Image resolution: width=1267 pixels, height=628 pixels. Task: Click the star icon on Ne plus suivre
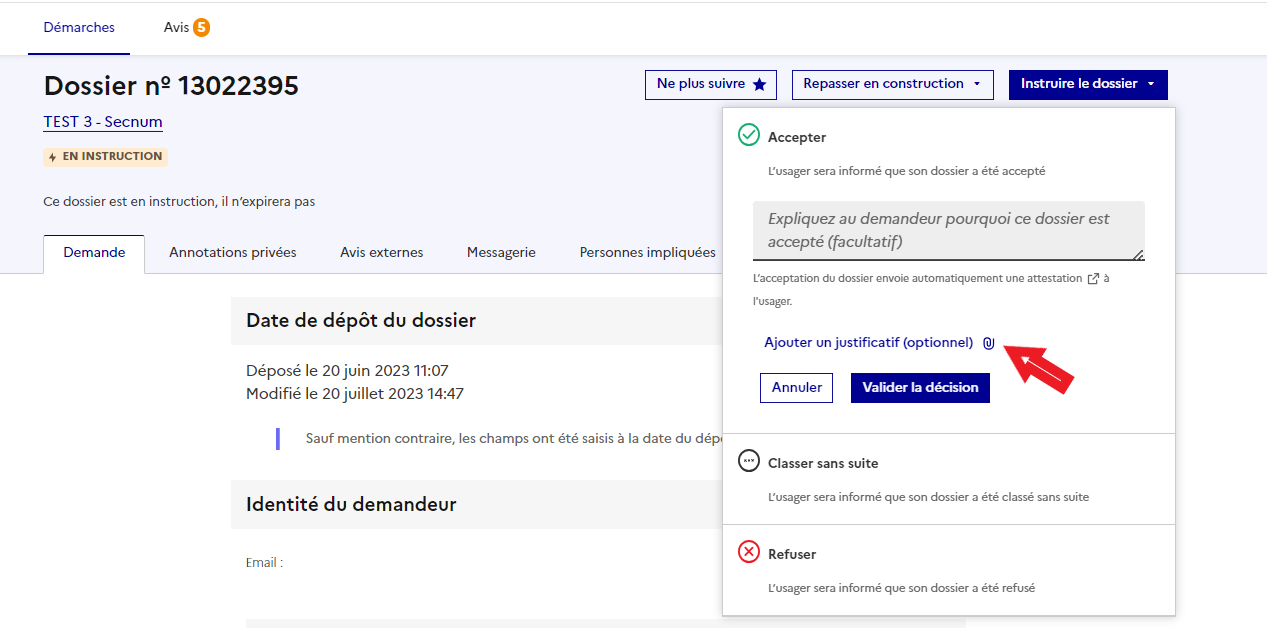coord(759,85)
